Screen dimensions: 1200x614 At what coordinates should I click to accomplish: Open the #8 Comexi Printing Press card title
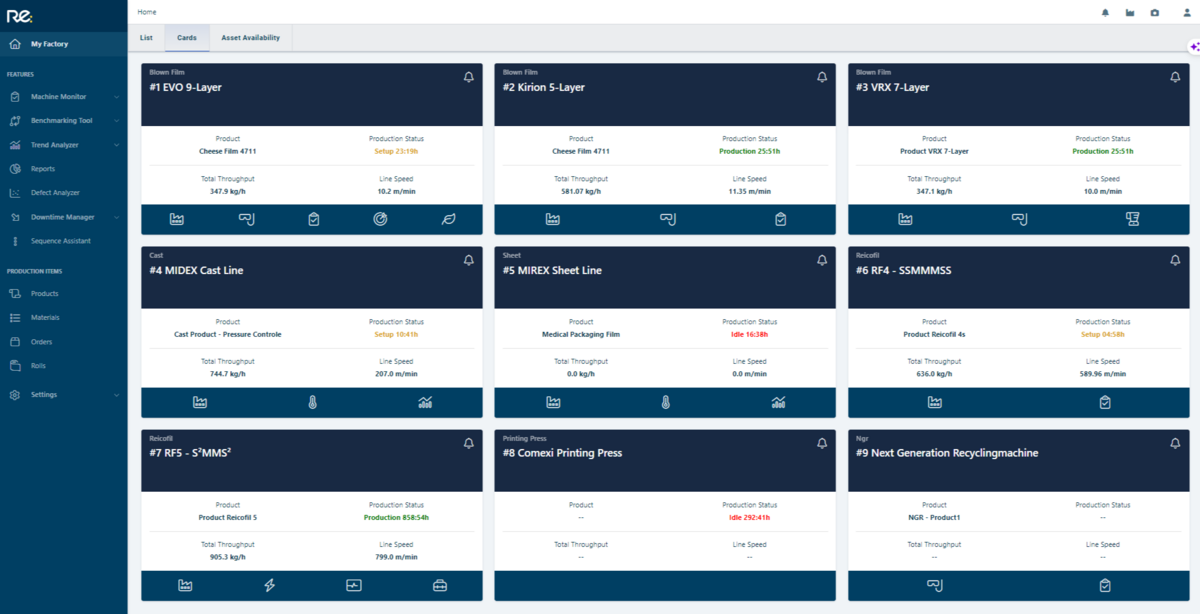562,453
